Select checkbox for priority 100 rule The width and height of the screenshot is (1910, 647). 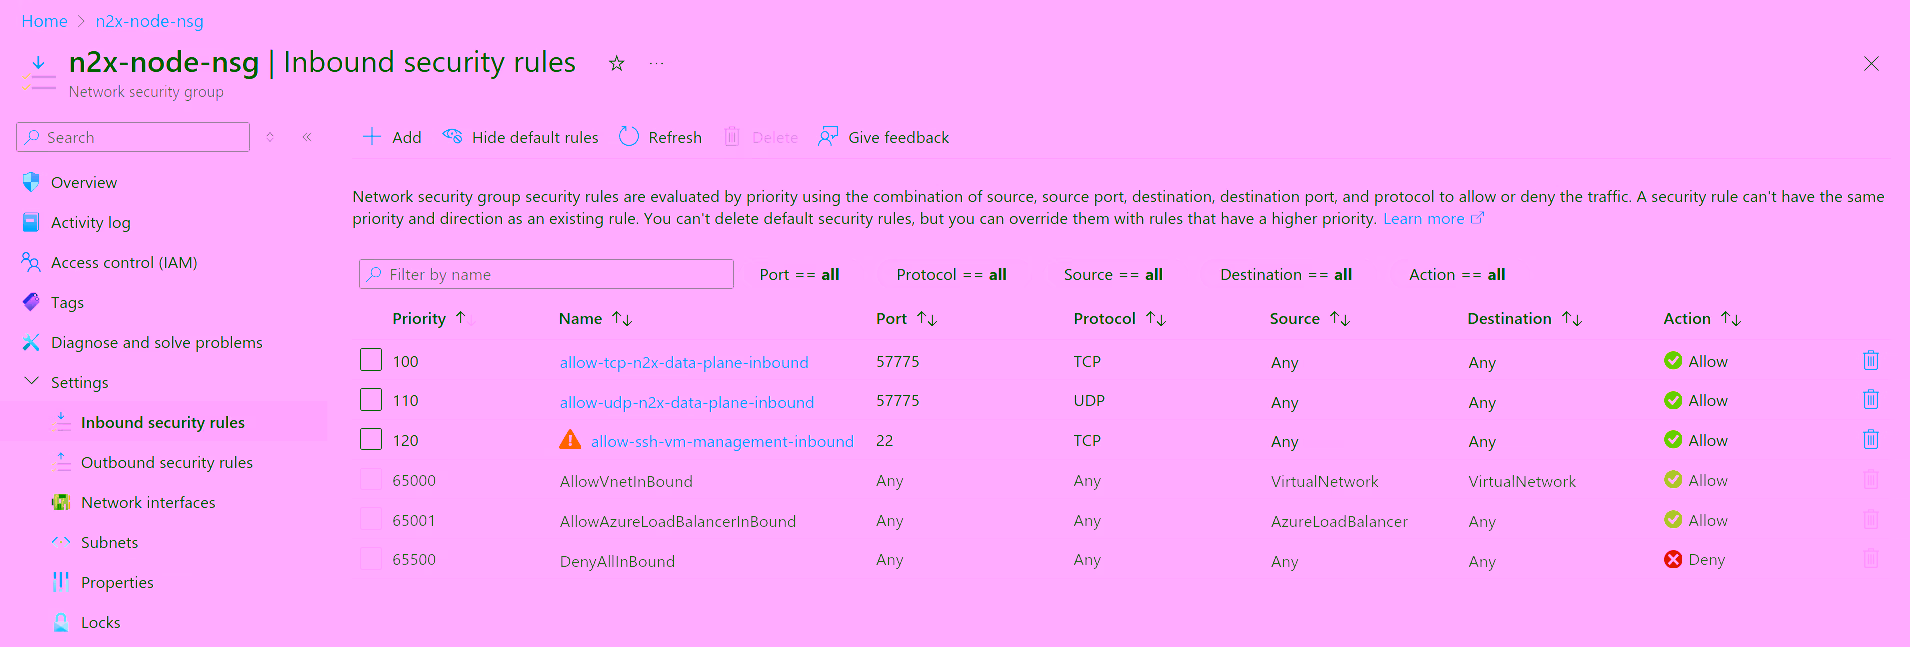(371, 360)
